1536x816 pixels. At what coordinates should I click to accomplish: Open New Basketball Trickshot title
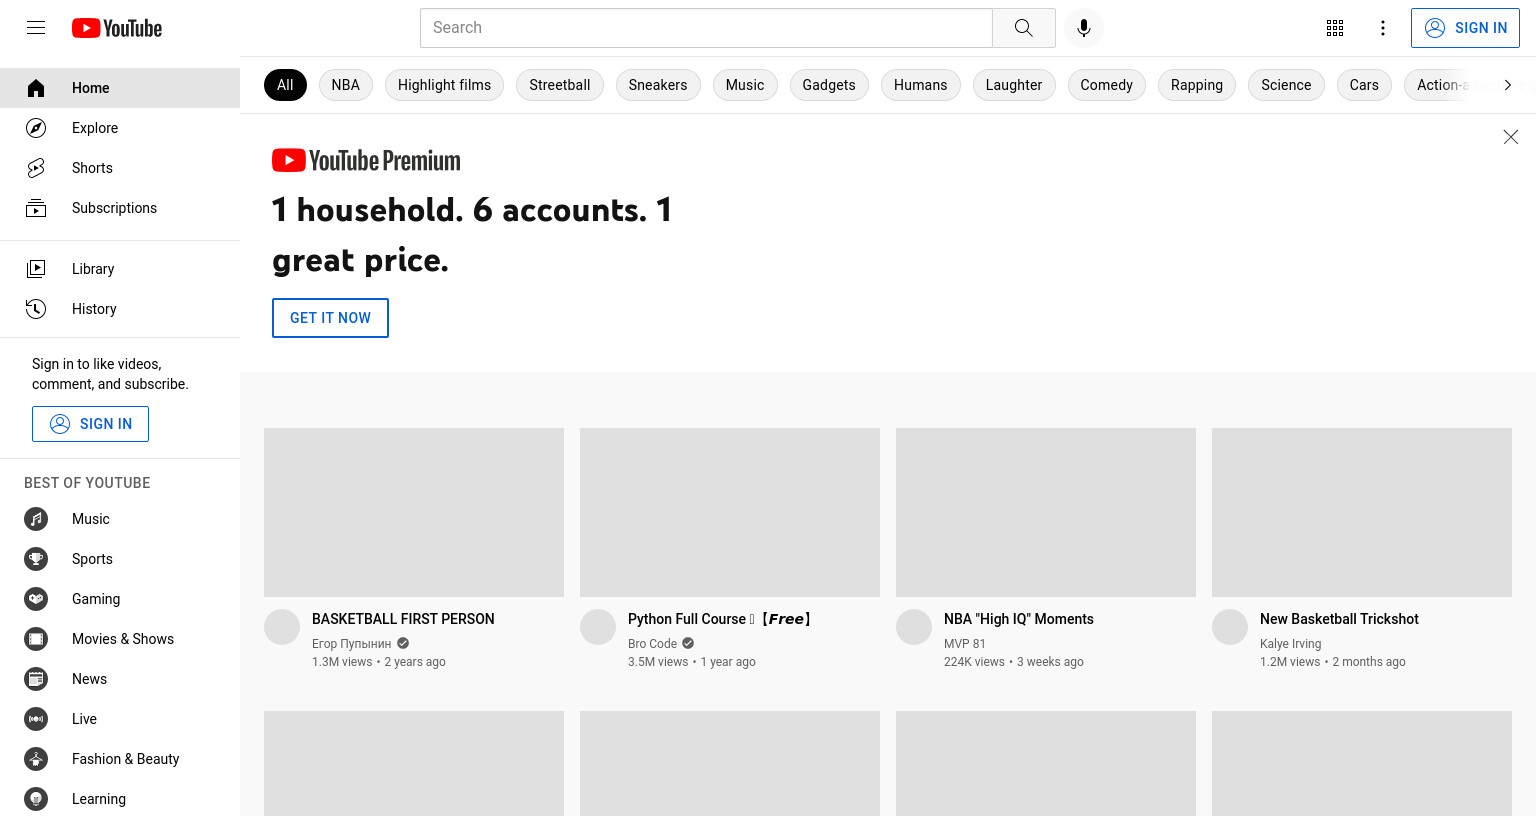[x=1339, y=619]
